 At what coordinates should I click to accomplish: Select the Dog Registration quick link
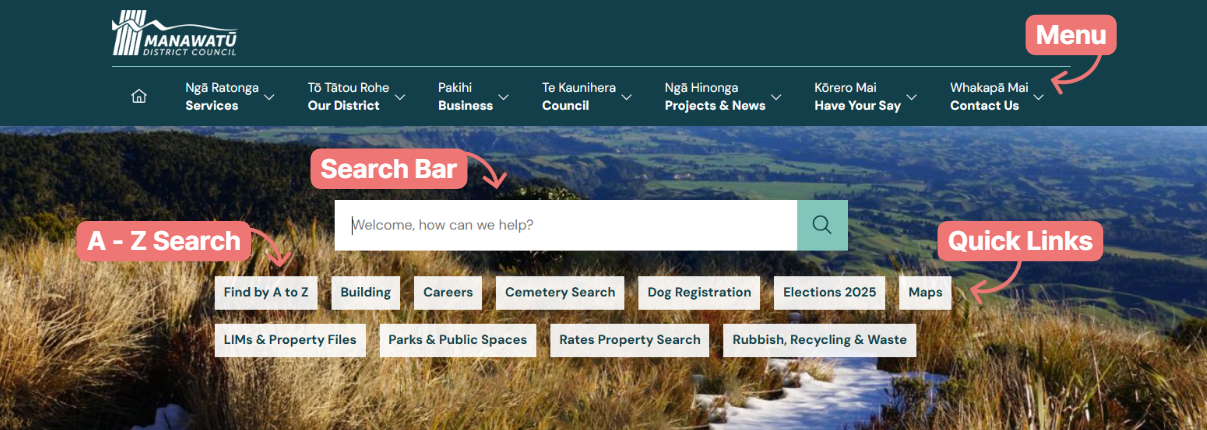(699, 293)
